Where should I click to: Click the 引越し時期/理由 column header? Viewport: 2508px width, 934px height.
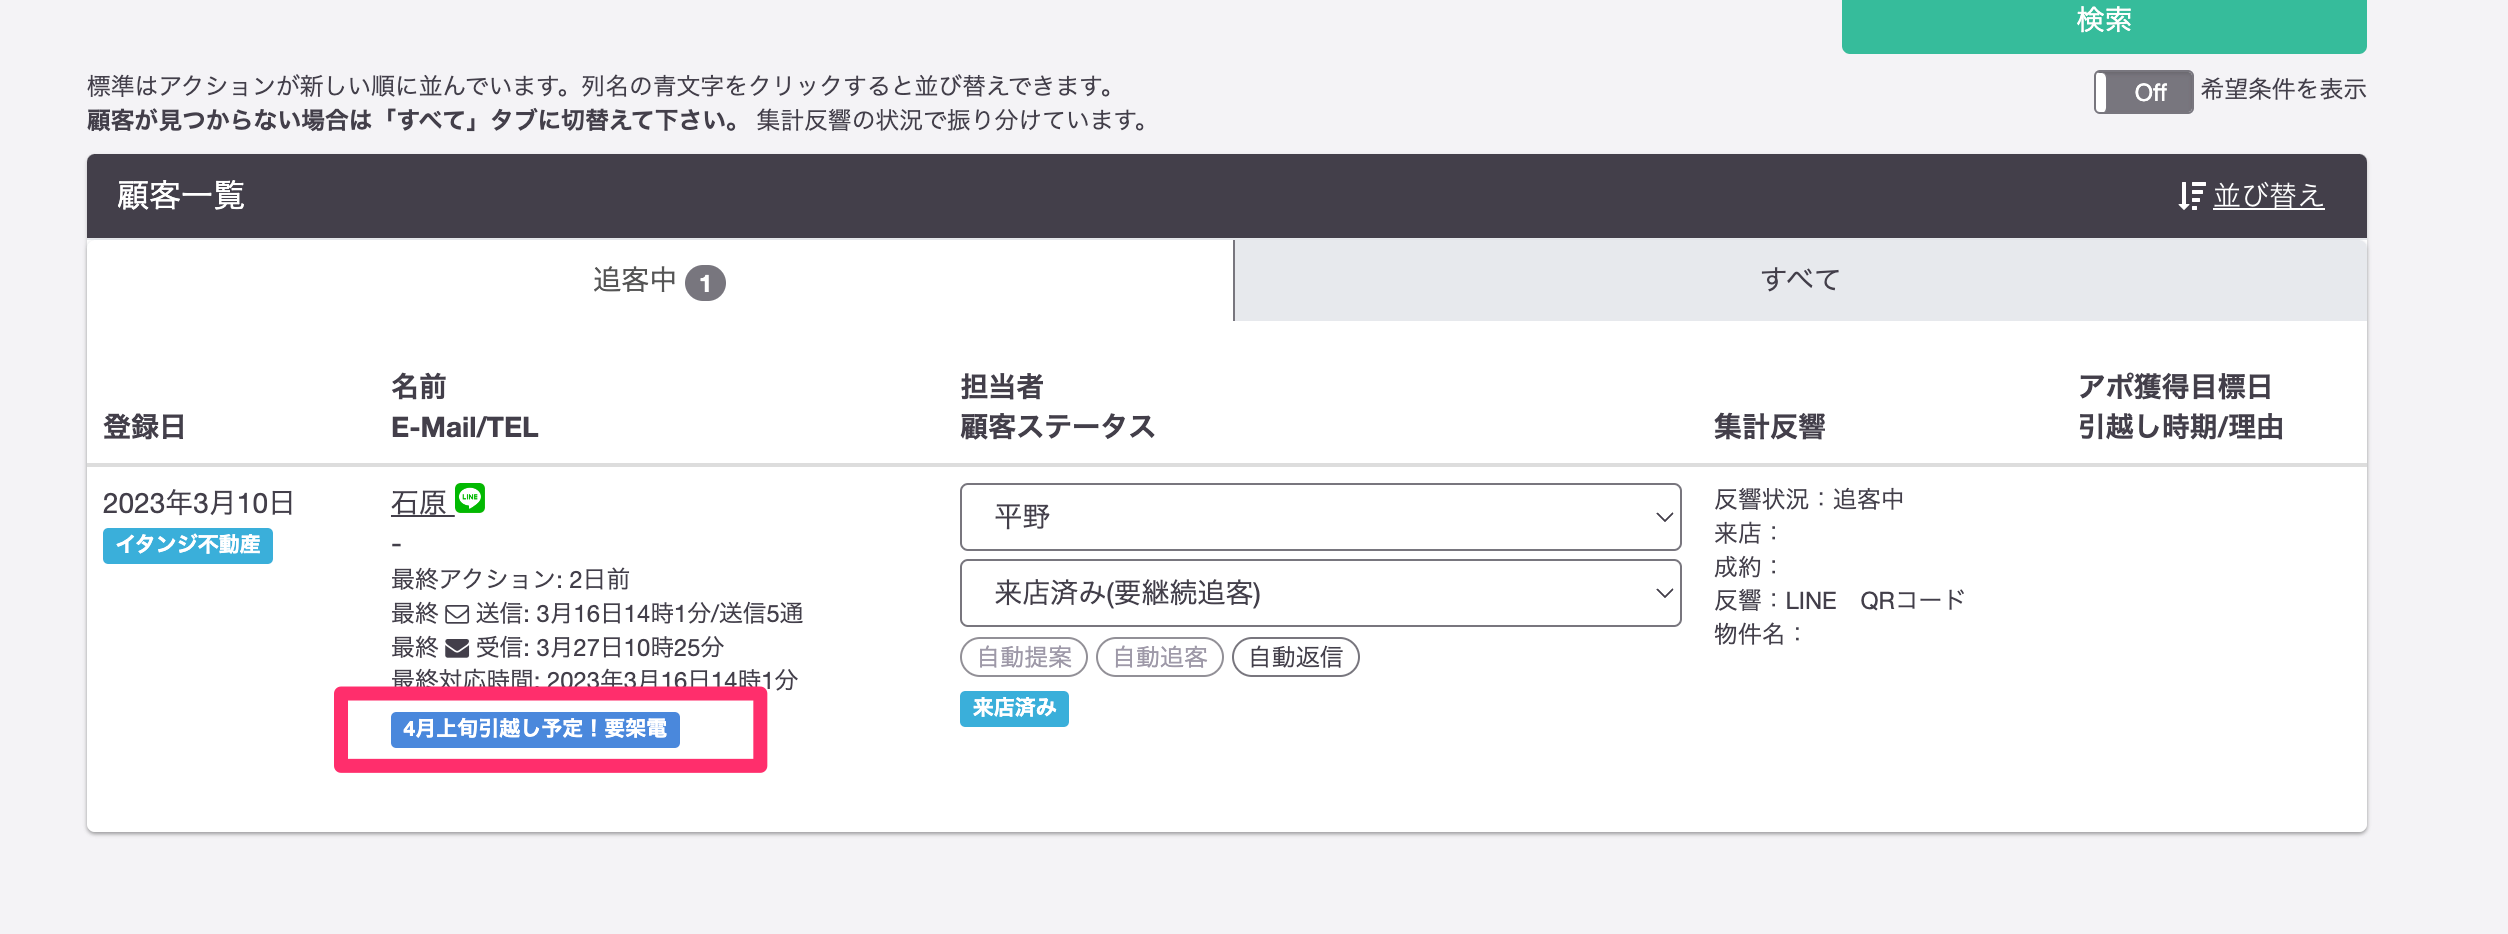[2181, 427]
